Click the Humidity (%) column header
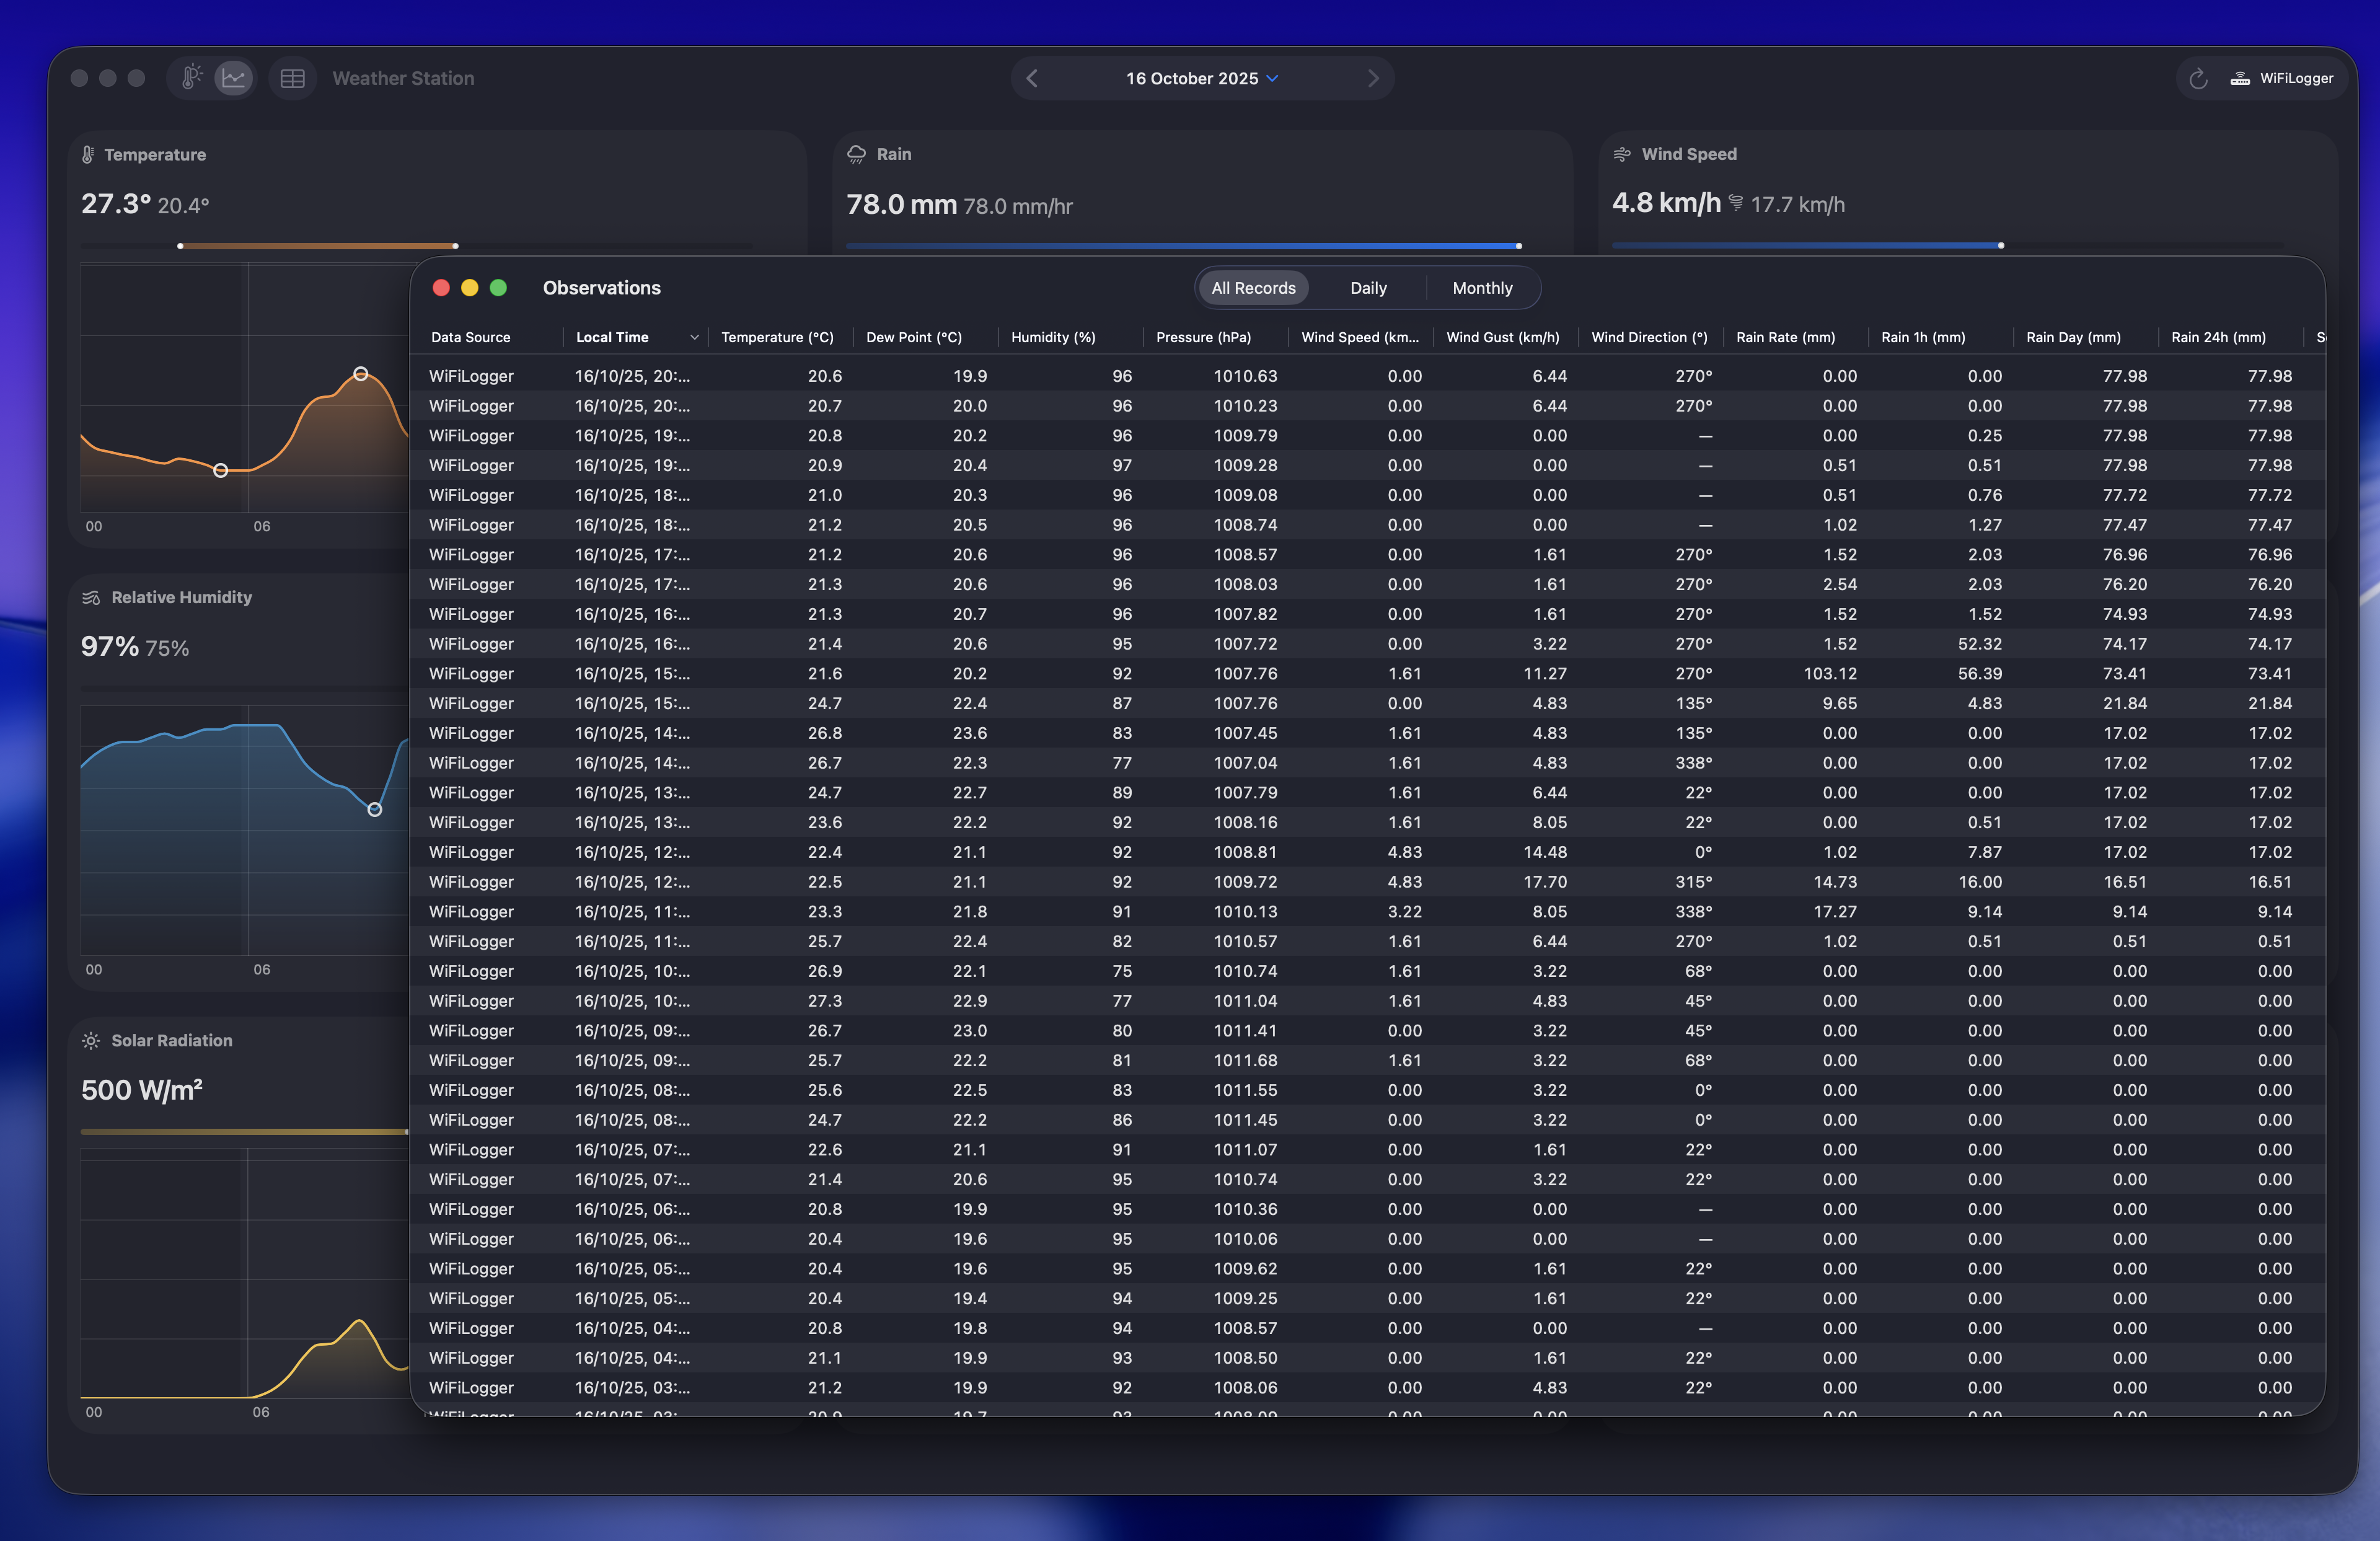 click(x=1053, y=337)
